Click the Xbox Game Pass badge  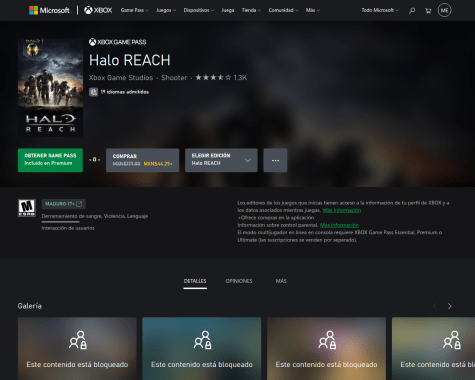(118, 42)
